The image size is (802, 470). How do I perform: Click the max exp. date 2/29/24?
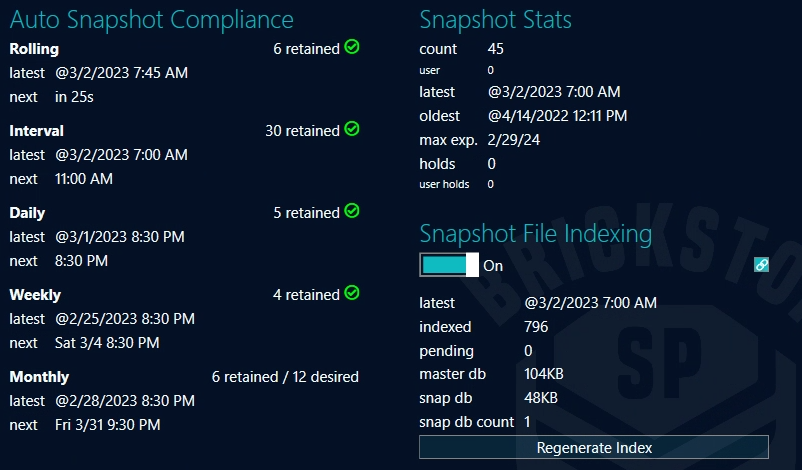514,140
